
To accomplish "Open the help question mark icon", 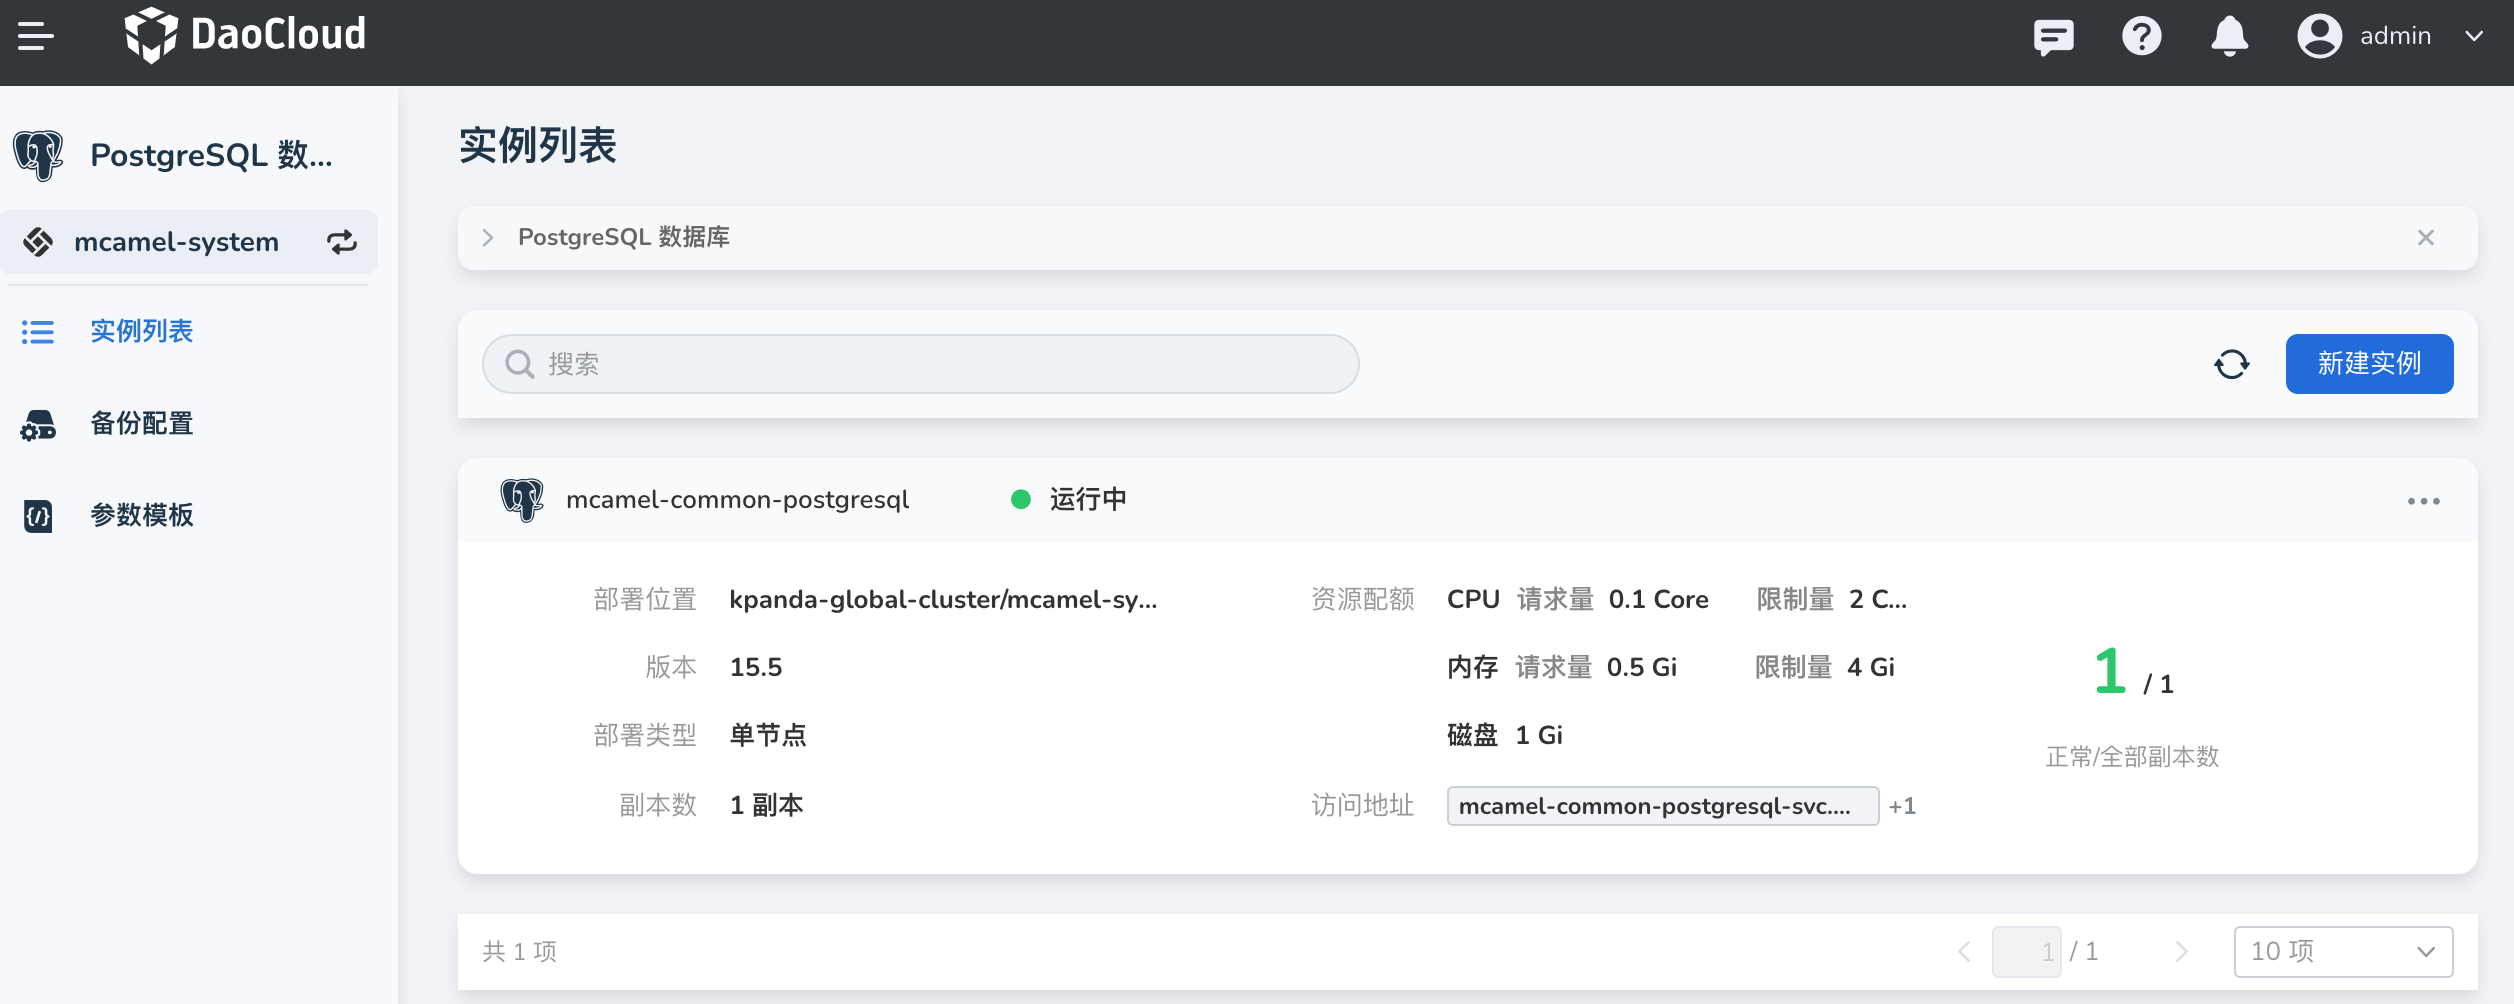I will click(x=2141, y=37).
